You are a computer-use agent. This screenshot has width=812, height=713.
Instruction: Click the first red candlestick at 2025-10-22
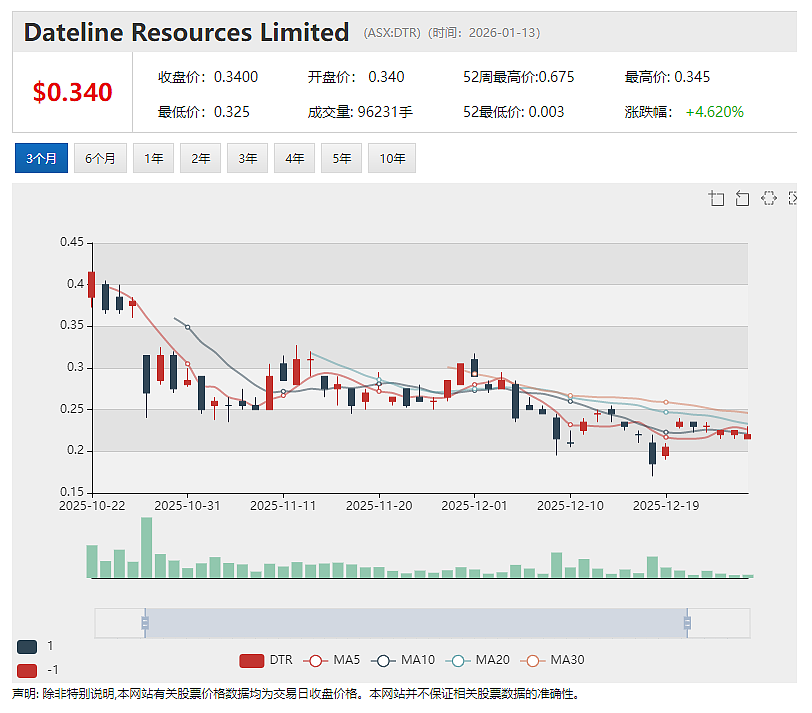click(x=92, y=285)
